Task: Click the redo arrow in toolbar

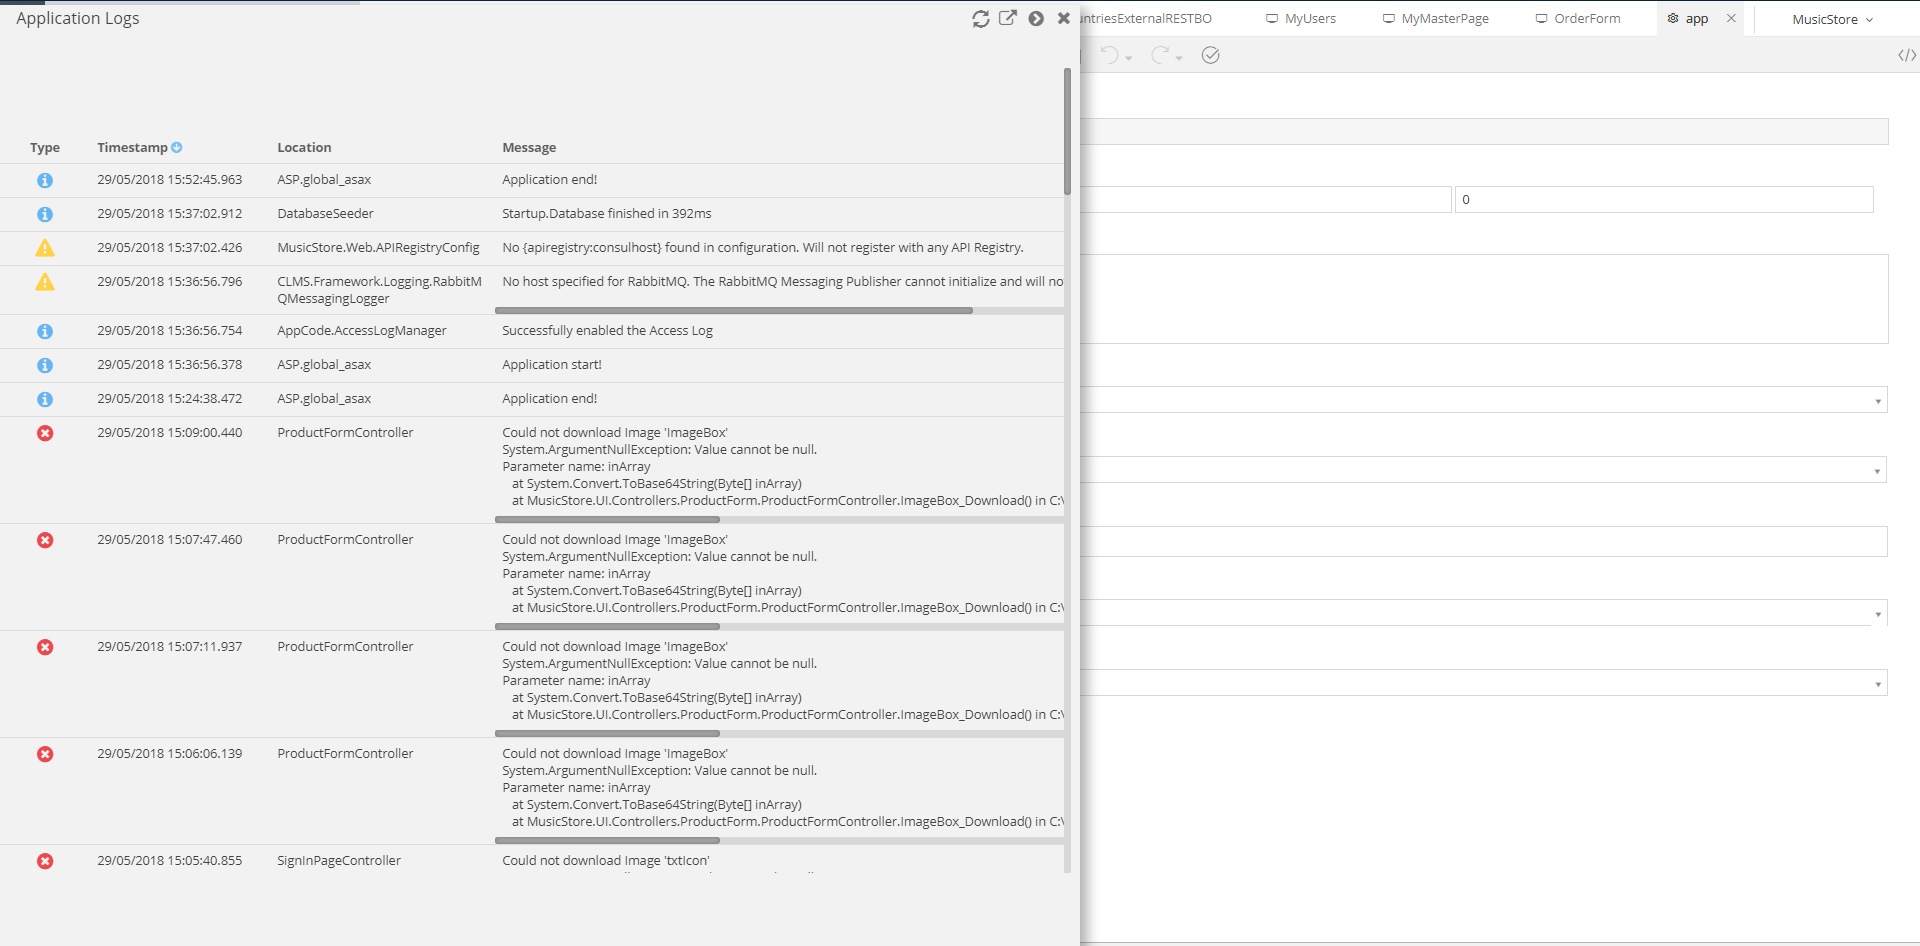Action: [x=1159, y=55]
